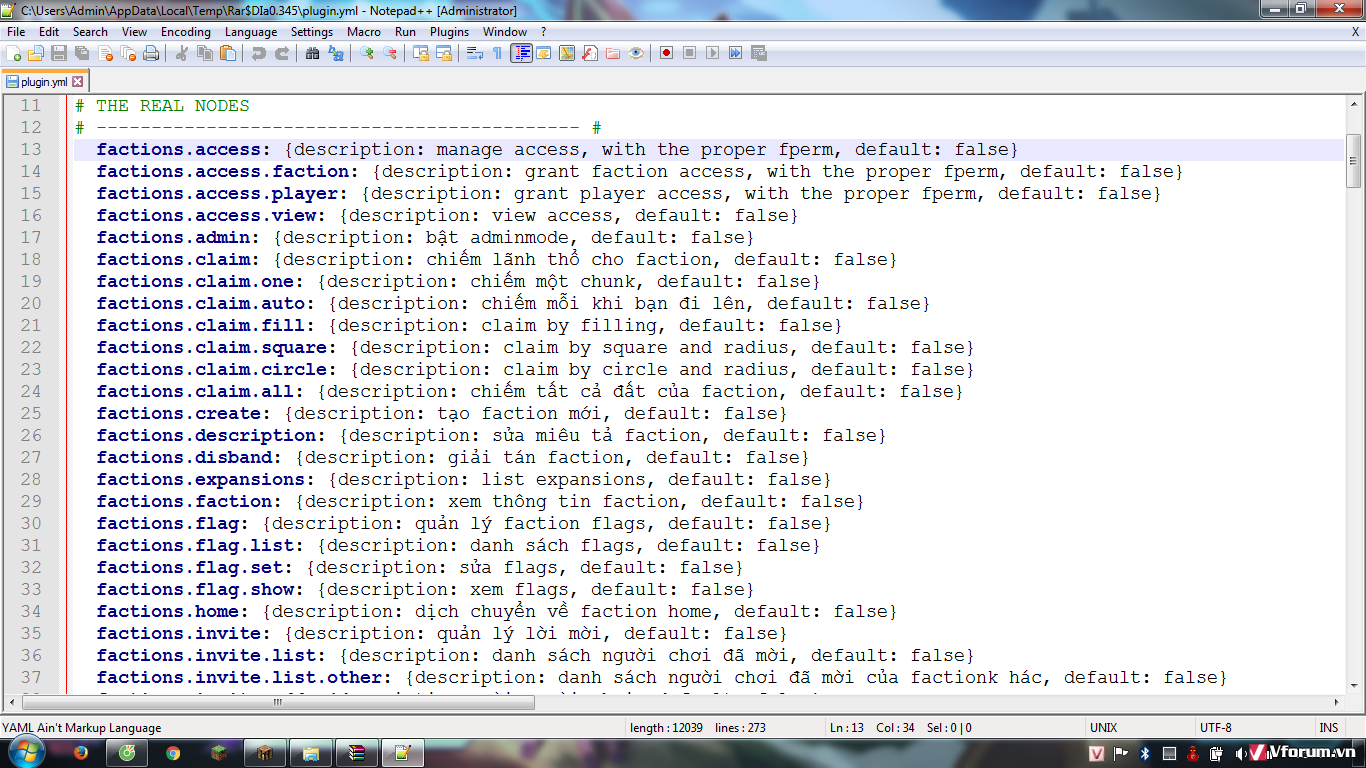Screen dimensions: 1366x768
Task: Click the Cut scissors icon
Action: 182,53
